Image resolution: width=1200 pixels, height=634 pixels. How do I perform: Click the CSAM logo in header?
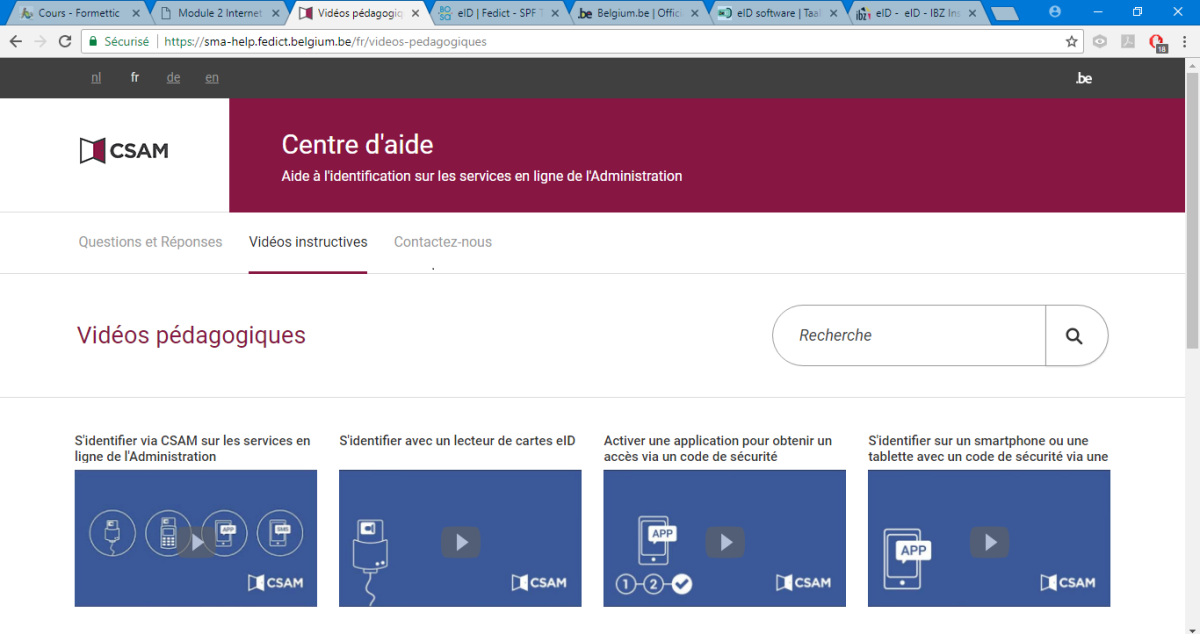(x=124, y=151)
